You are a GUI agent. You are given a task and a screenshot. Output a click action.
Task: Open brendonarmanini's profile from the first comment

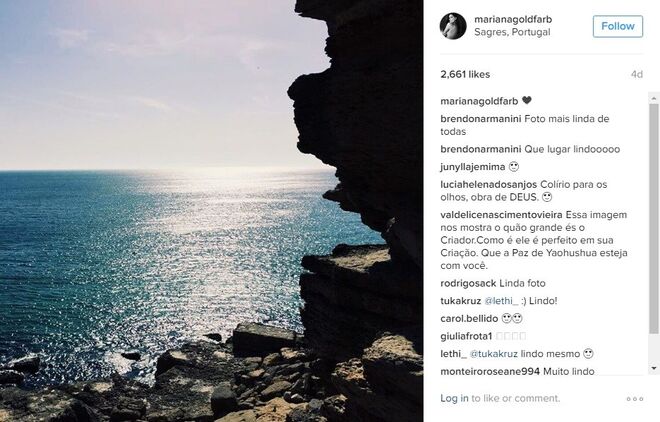point(479,119)
